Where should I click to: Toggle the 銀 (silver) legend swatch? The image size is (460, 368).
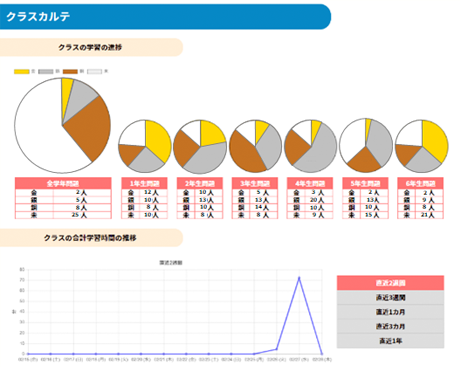(x=46, y=71)
